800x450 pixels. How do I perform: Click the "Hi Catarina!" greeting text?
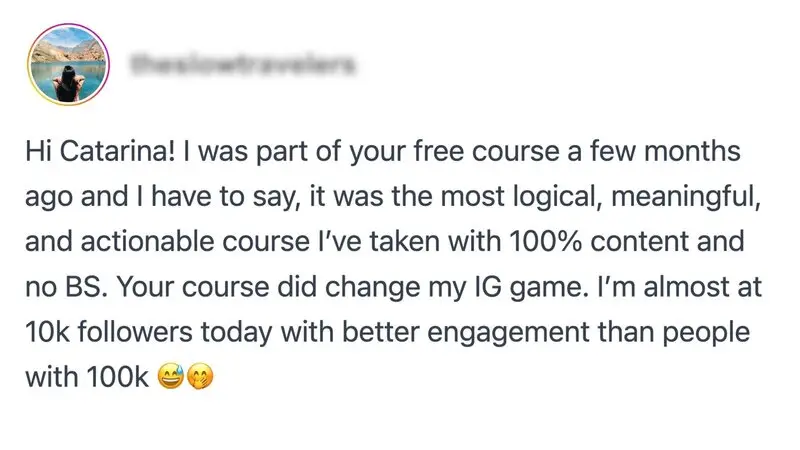tap(91, 154)
